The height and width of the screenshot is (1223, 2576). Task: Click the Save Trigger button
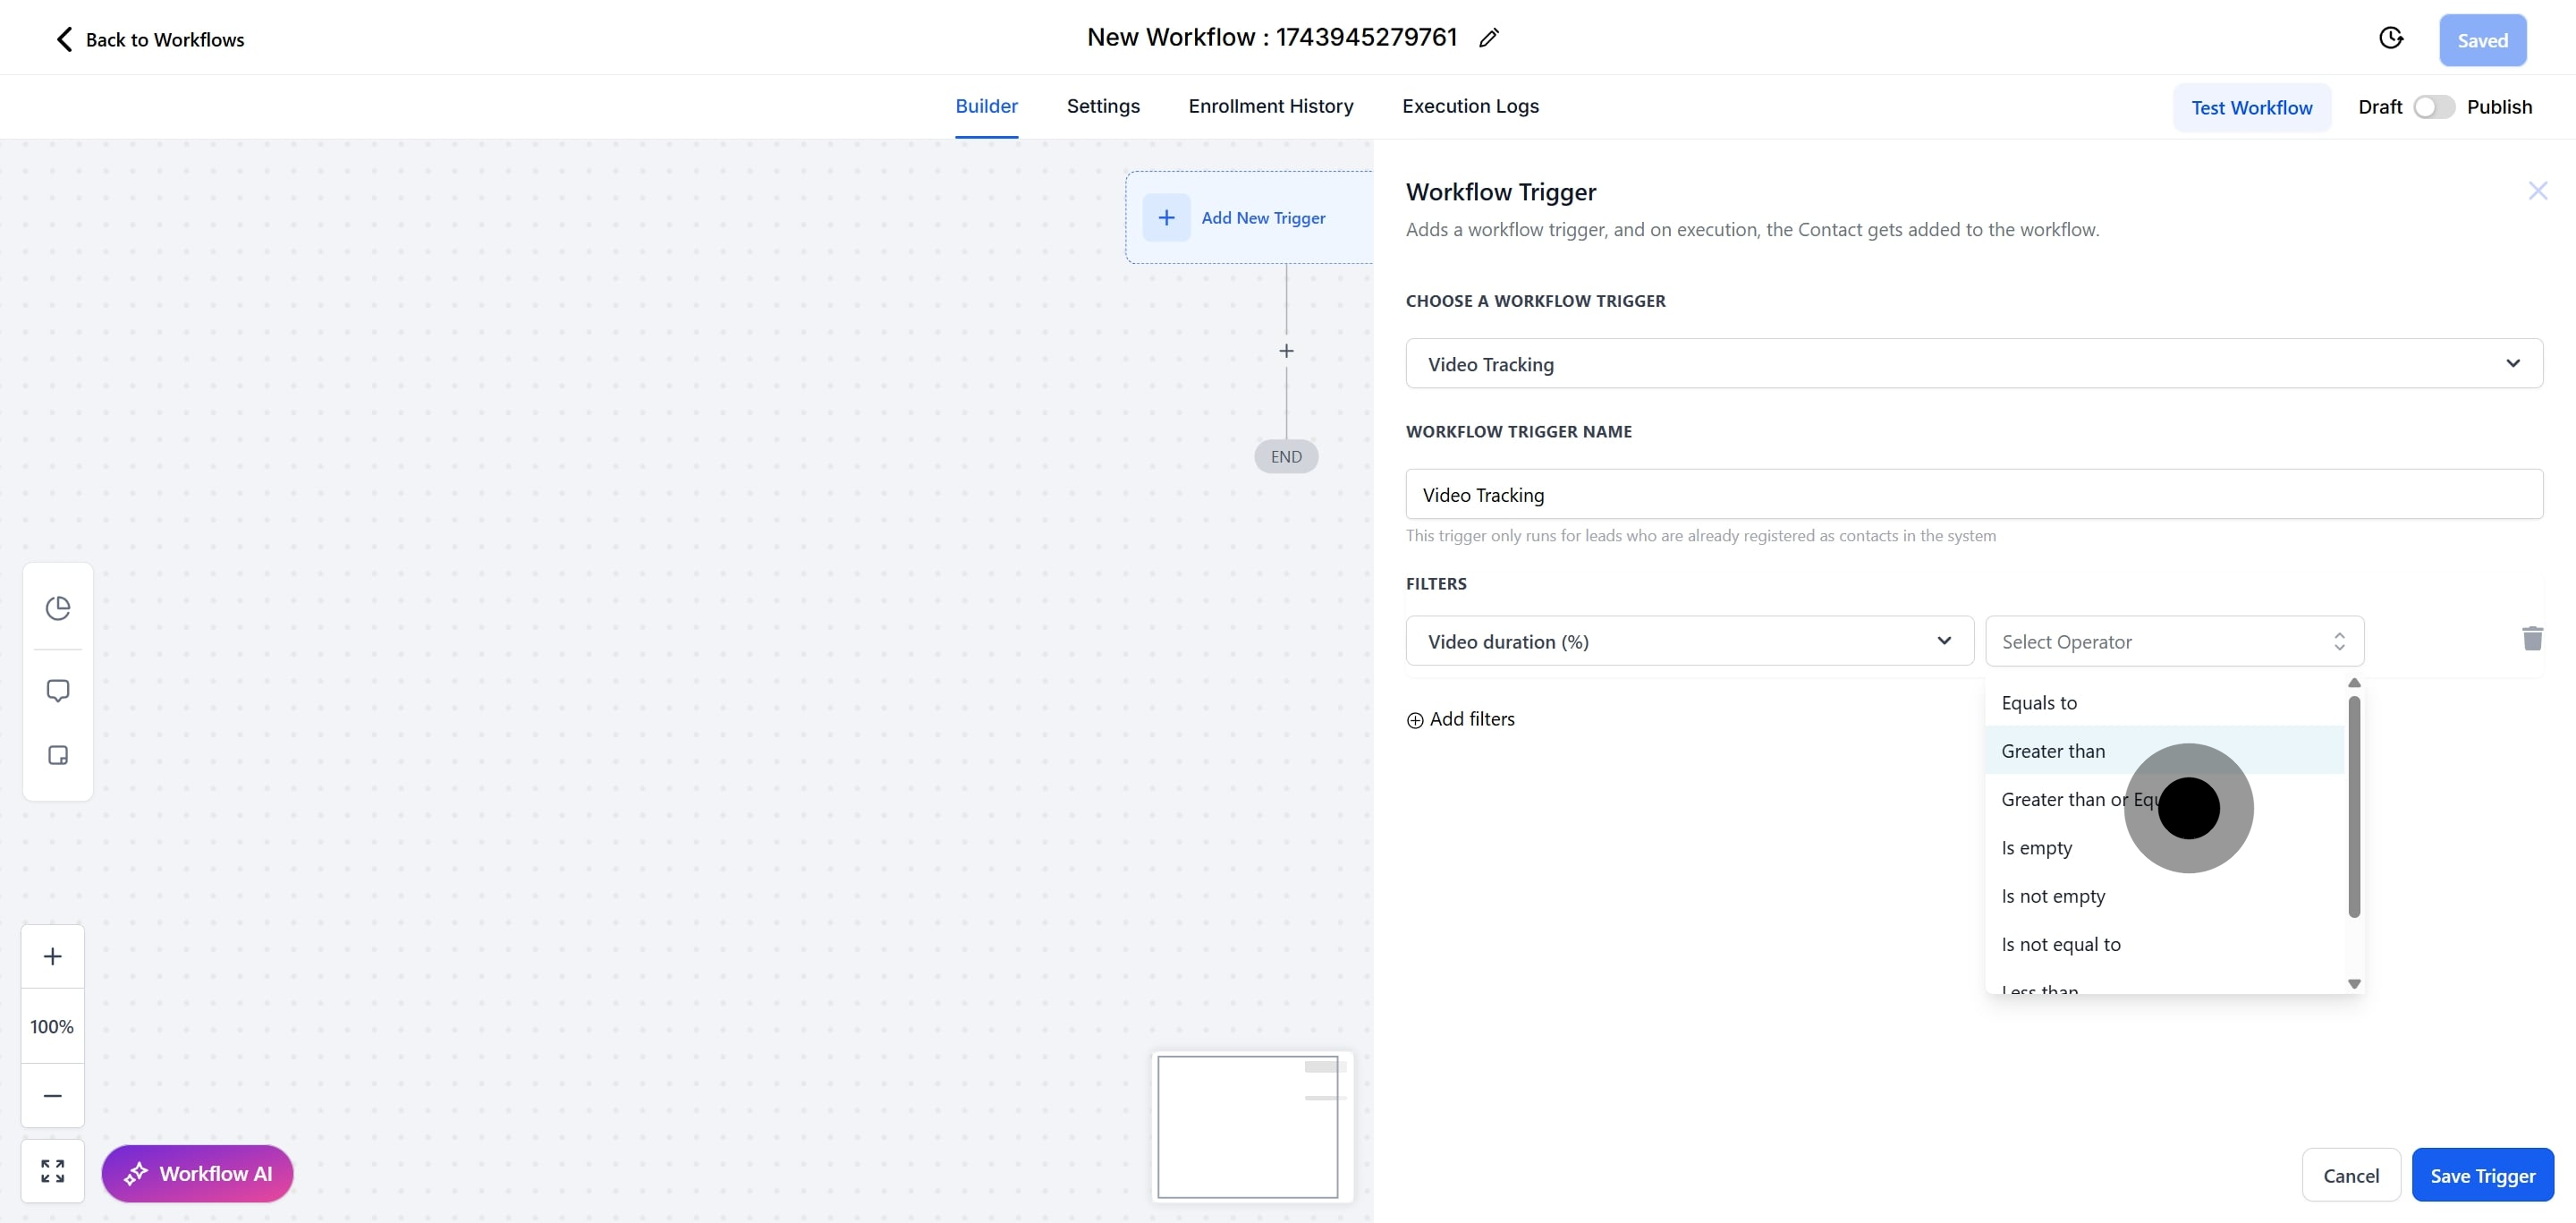tap(2482, 1175)
